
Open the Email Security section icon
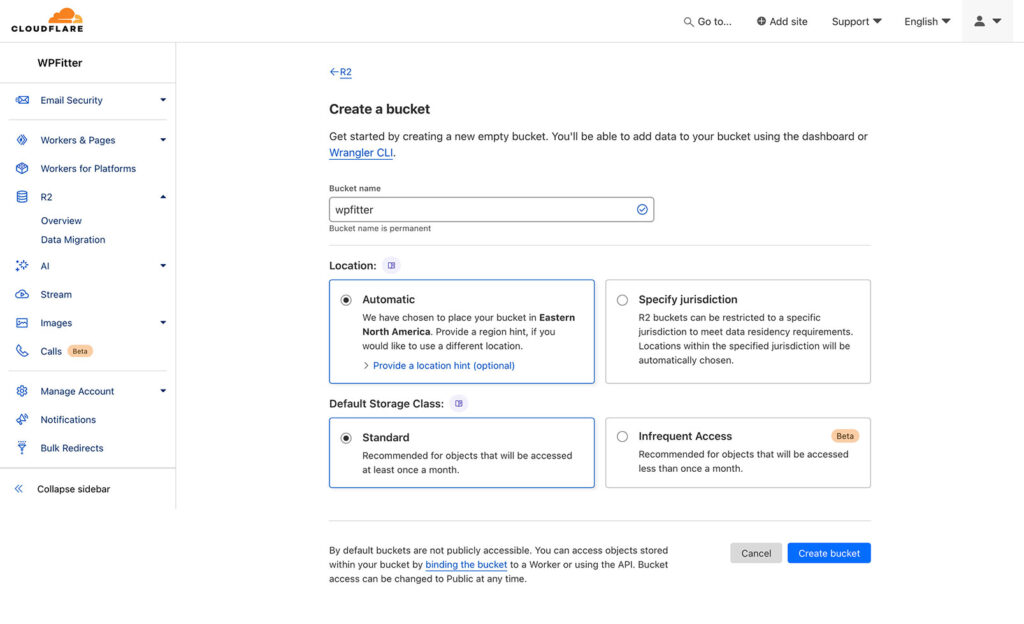pos(22,100)
